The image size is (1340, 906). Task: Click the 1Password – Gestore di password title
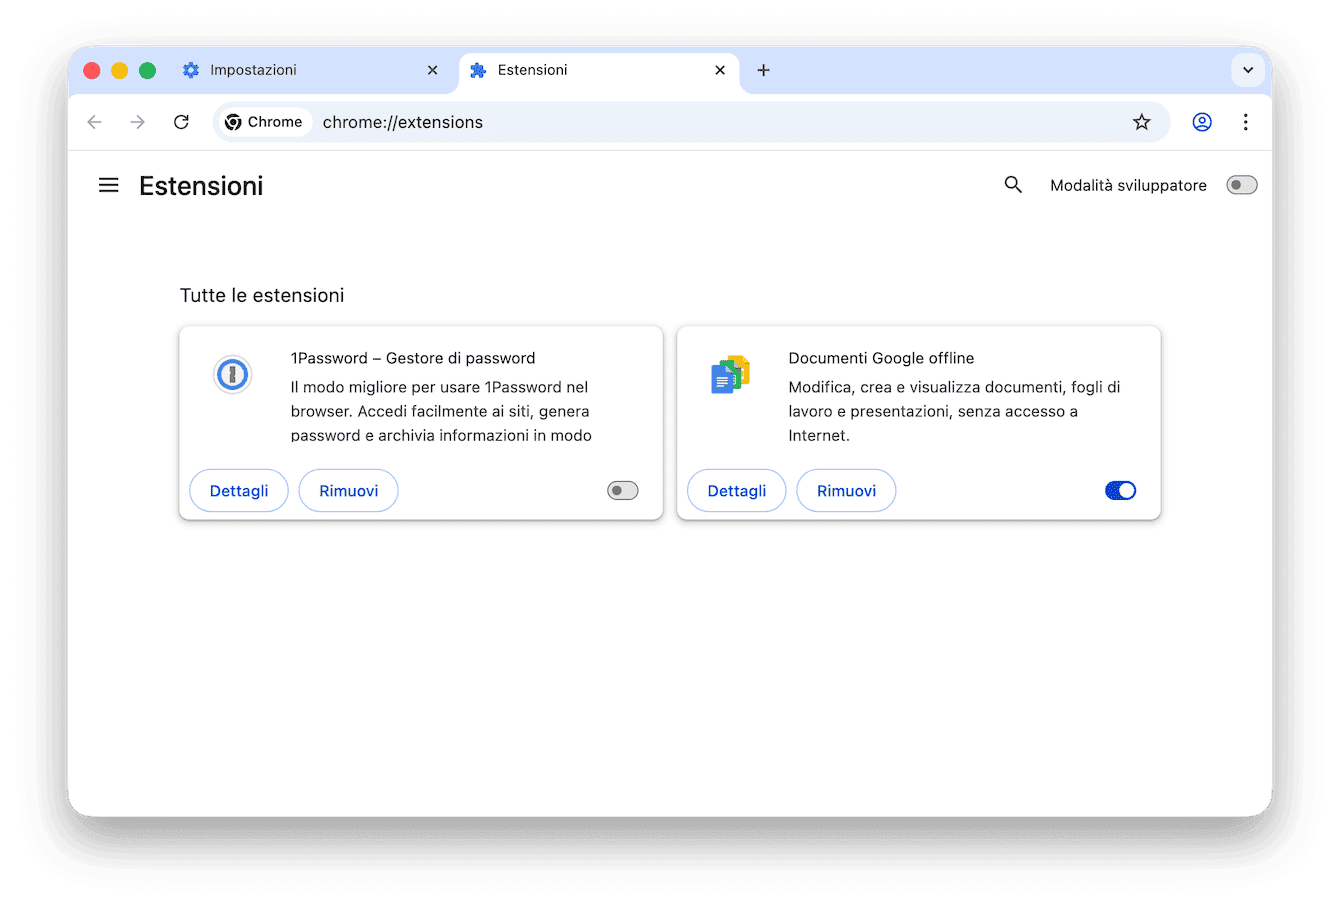click(413, 358)
